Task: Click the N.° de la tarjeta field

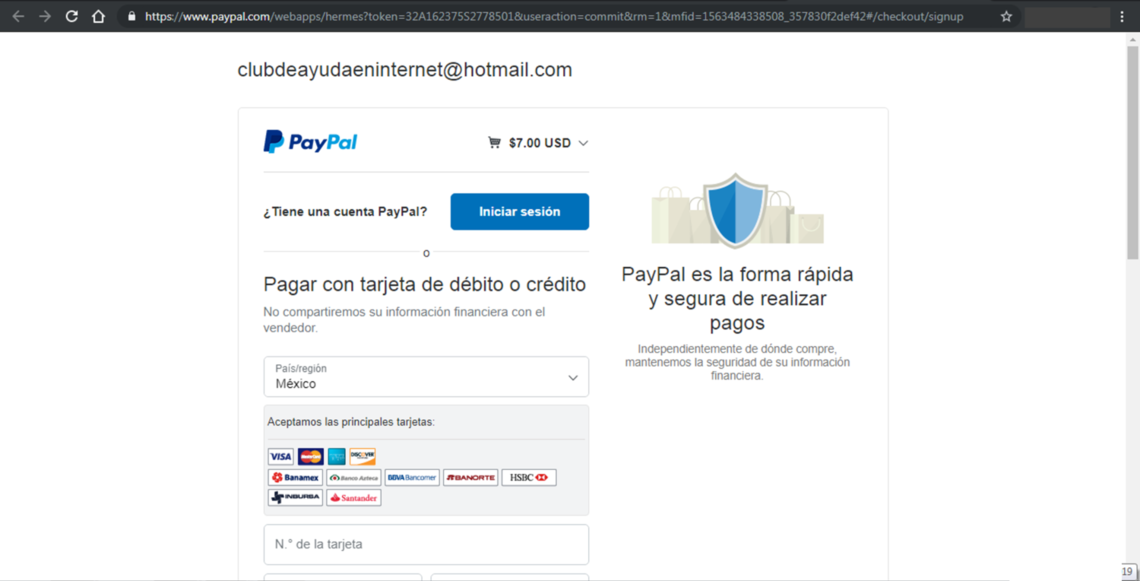Action: pos(426,545)
